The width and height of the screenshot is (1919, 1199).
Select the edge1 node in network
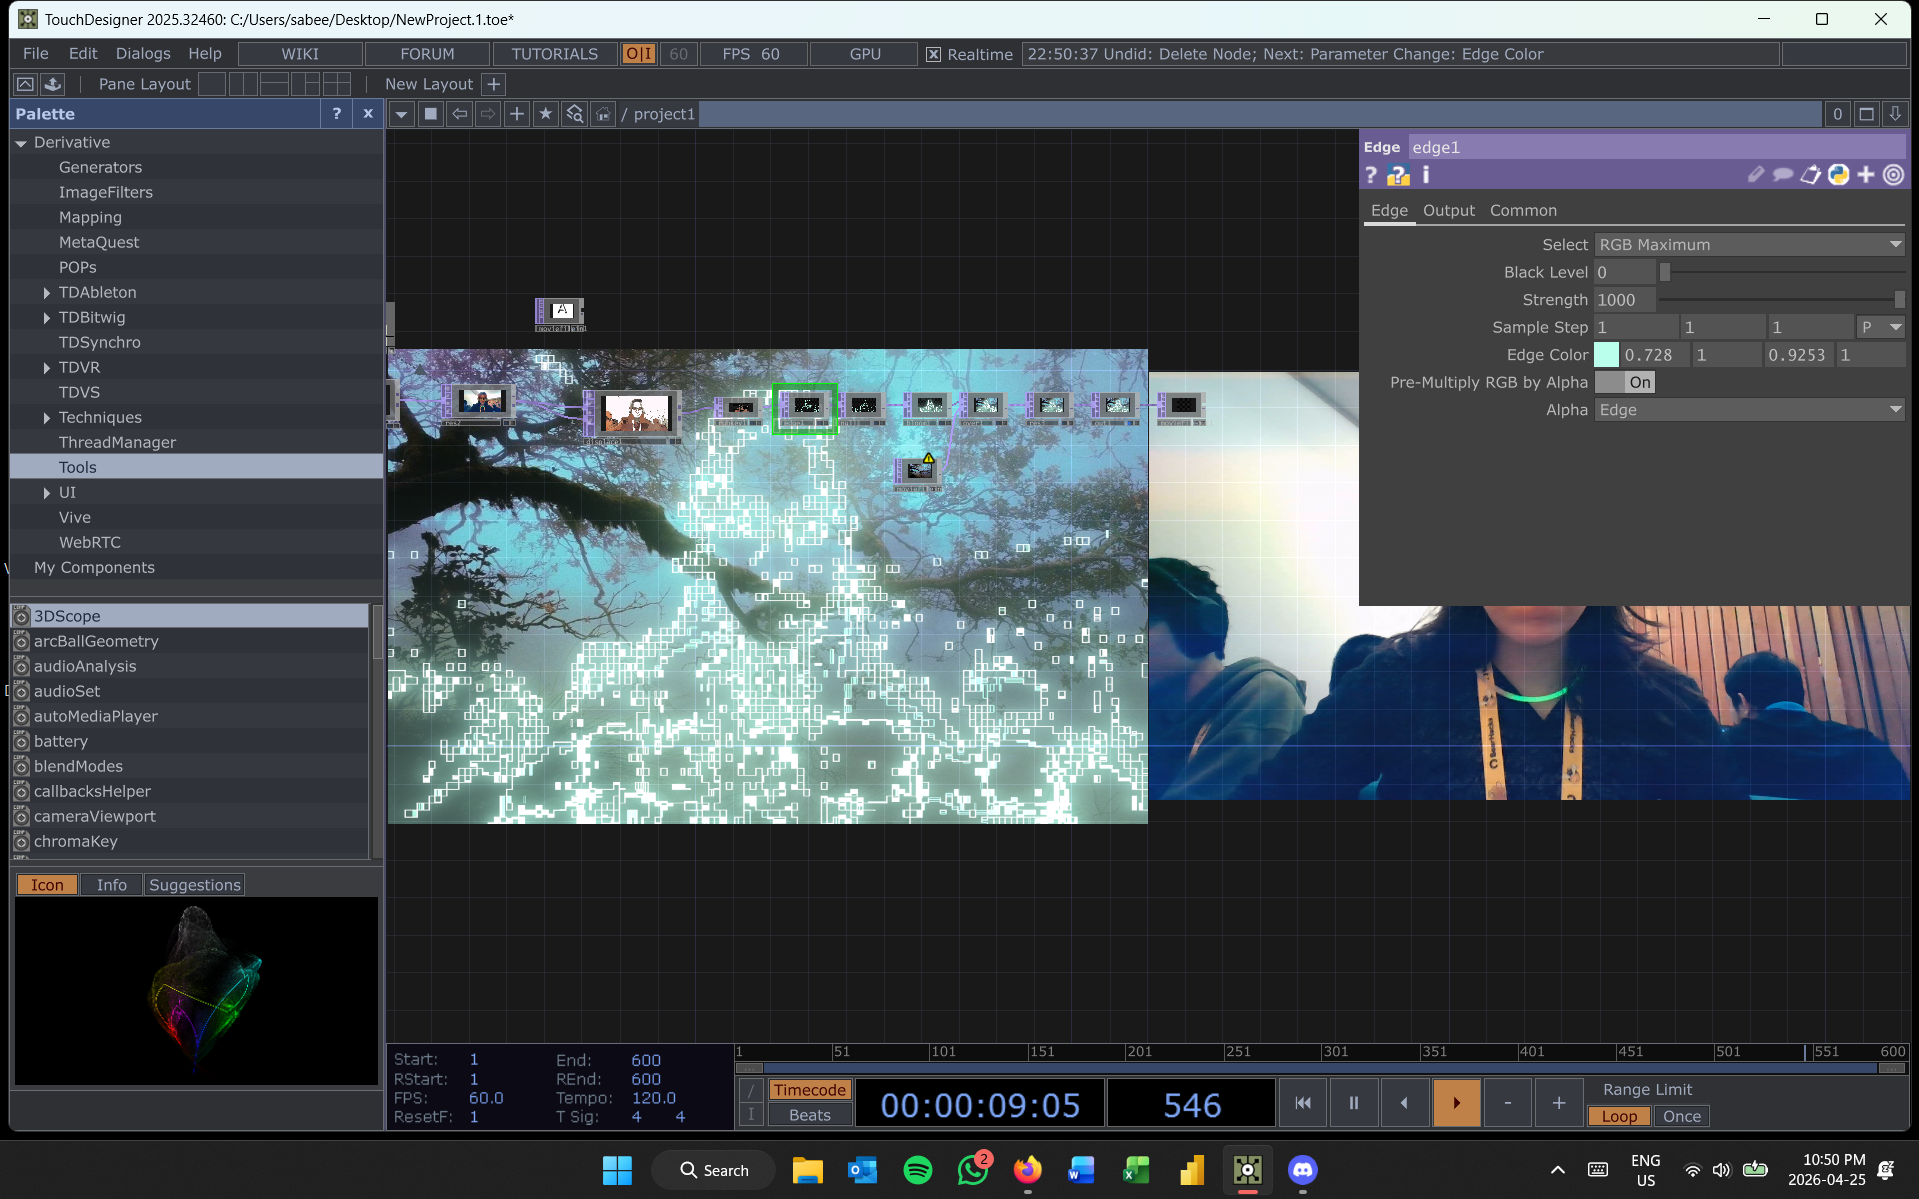(805, 406)
